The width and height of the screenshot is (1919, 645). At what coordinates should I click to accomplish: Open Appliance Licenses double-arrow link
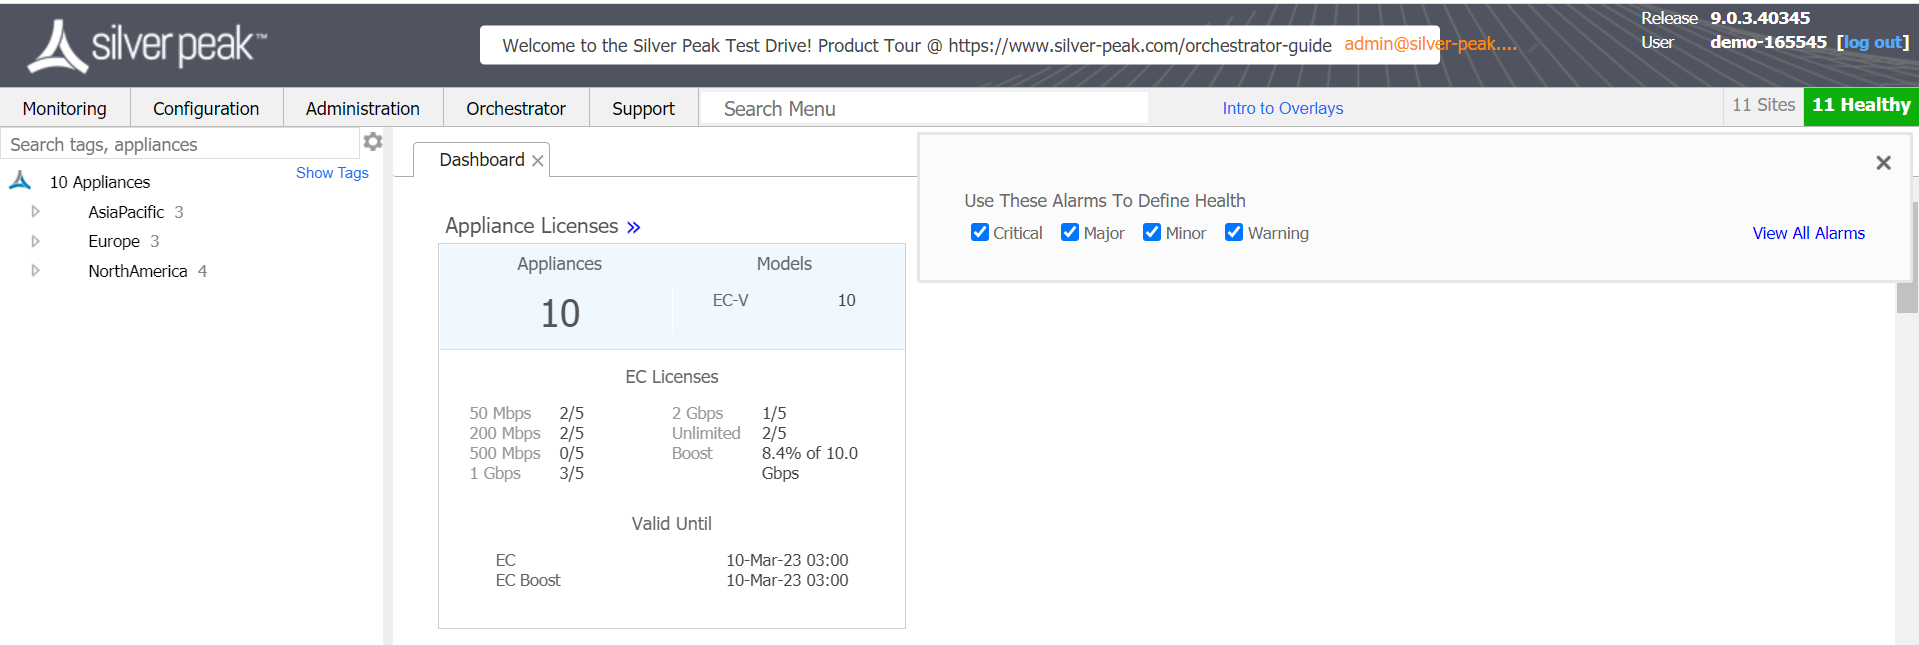click(633, 227)
